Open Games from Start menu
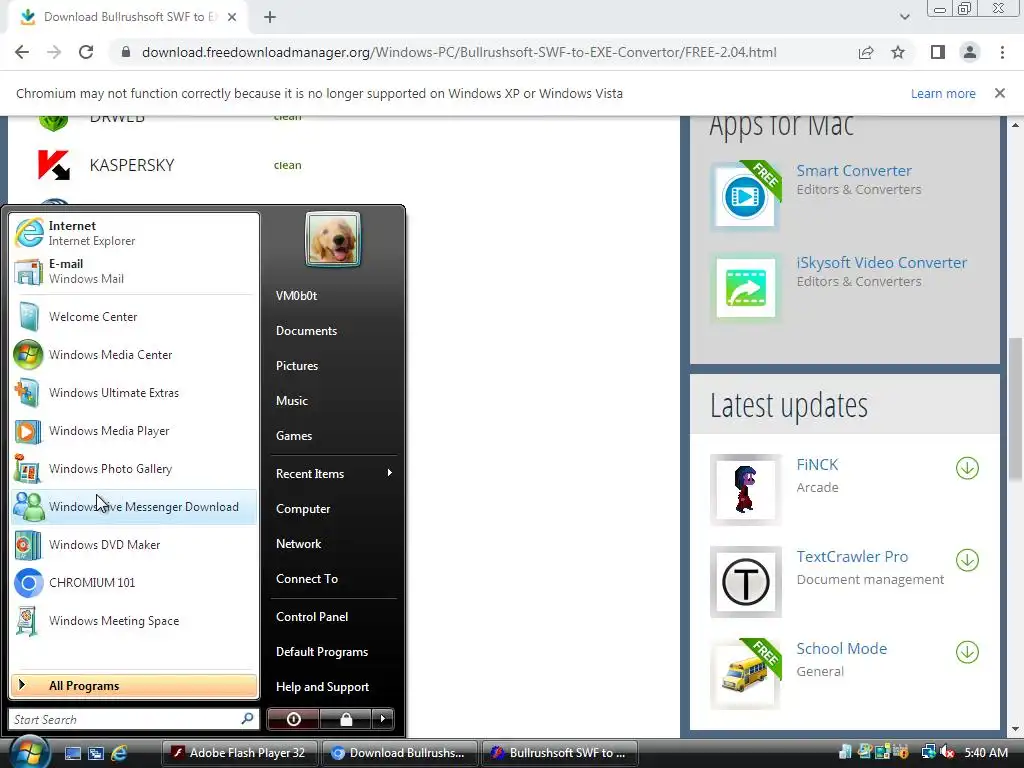 coord(333,436)
